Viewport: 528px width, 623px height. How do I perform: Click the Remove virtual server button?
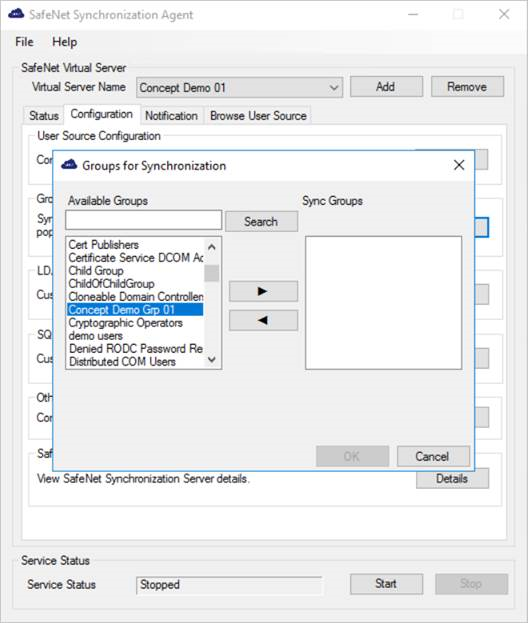point(467,87)
